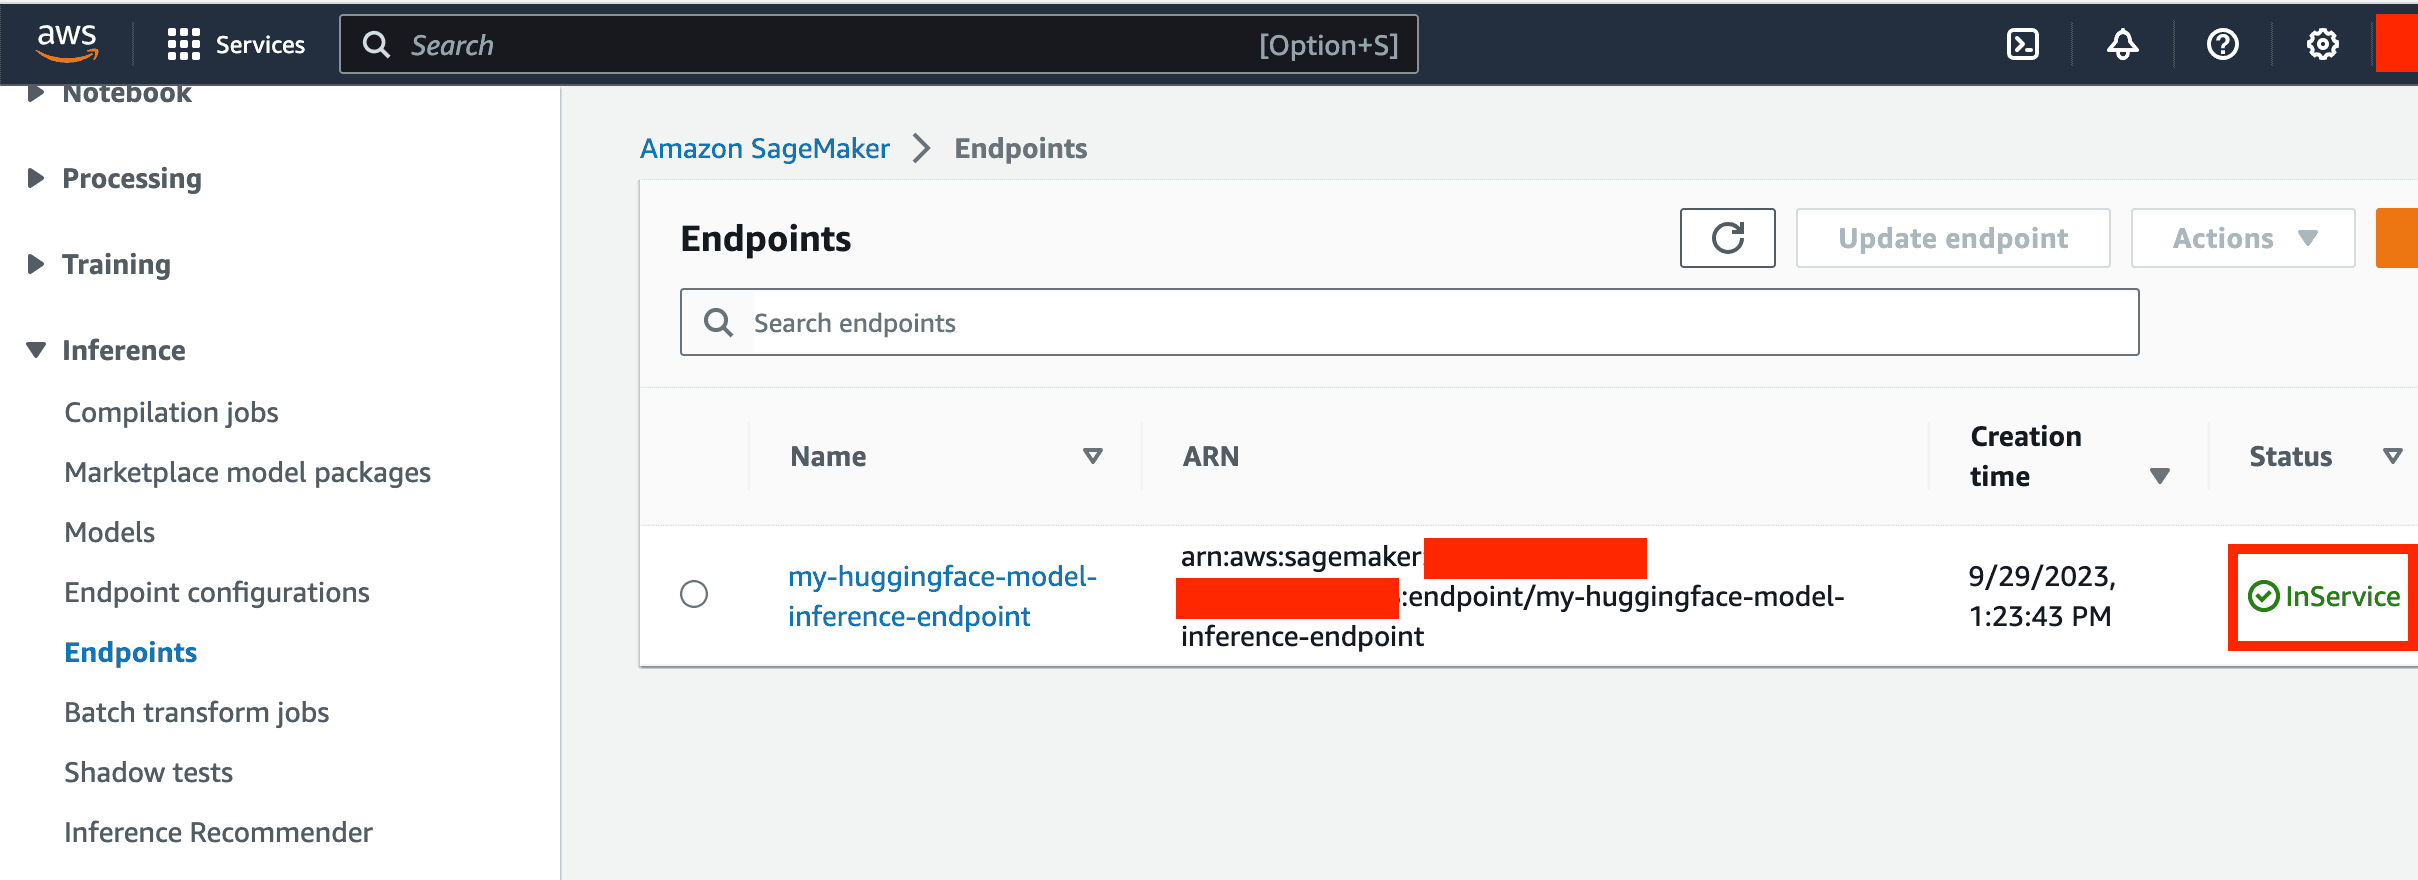Open the settings gear icon
The width and height of the screenshot is (2418, 880).
2323,44
